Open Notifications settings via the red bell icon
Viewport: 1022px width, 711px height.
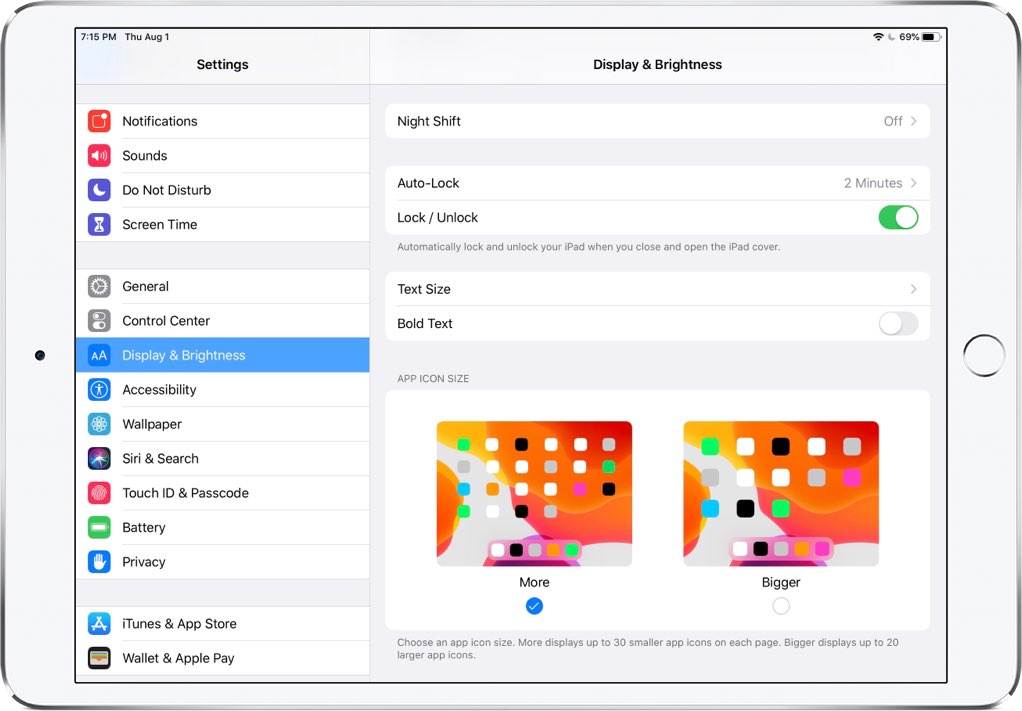point(98,121)
